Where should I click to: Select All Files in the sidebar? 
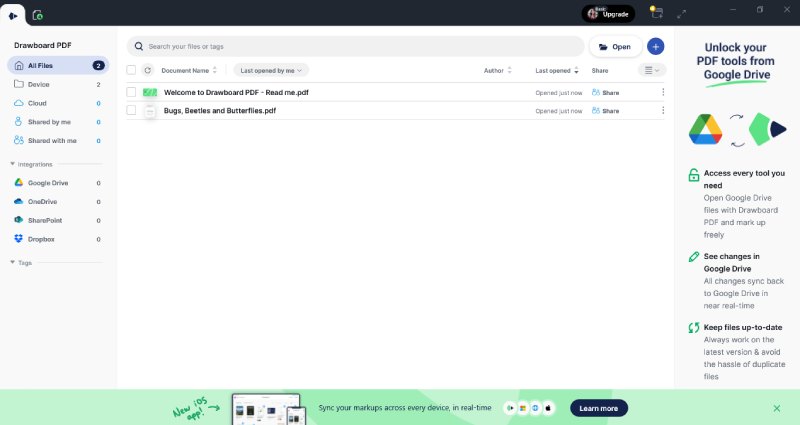(x=58, y=65)
